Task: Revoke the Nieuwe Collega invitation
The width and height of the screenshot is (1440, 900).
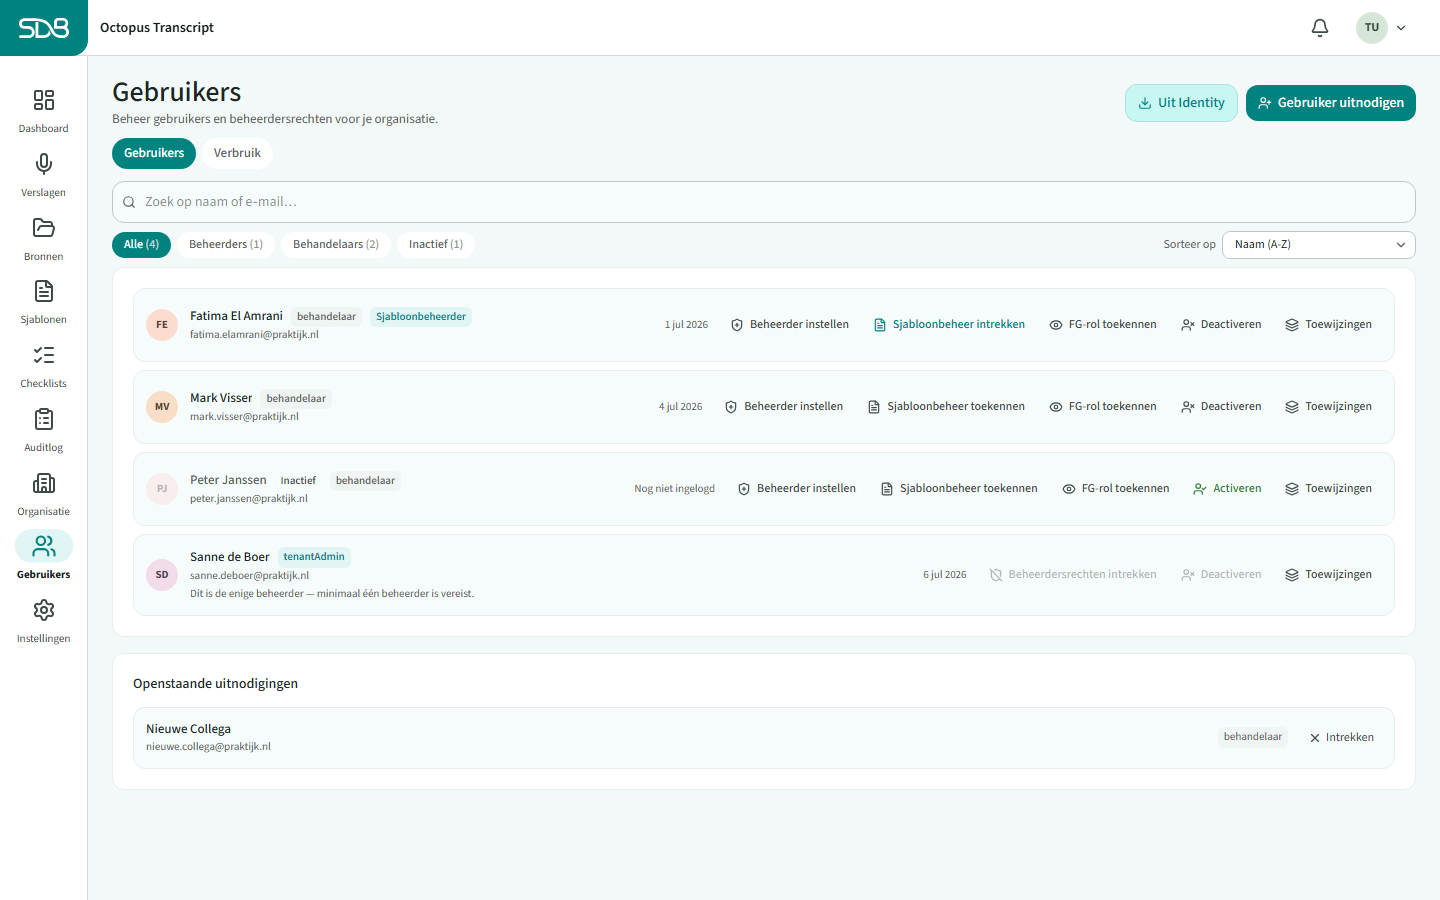Action: pyautogui.click(x=1342, y=738)
